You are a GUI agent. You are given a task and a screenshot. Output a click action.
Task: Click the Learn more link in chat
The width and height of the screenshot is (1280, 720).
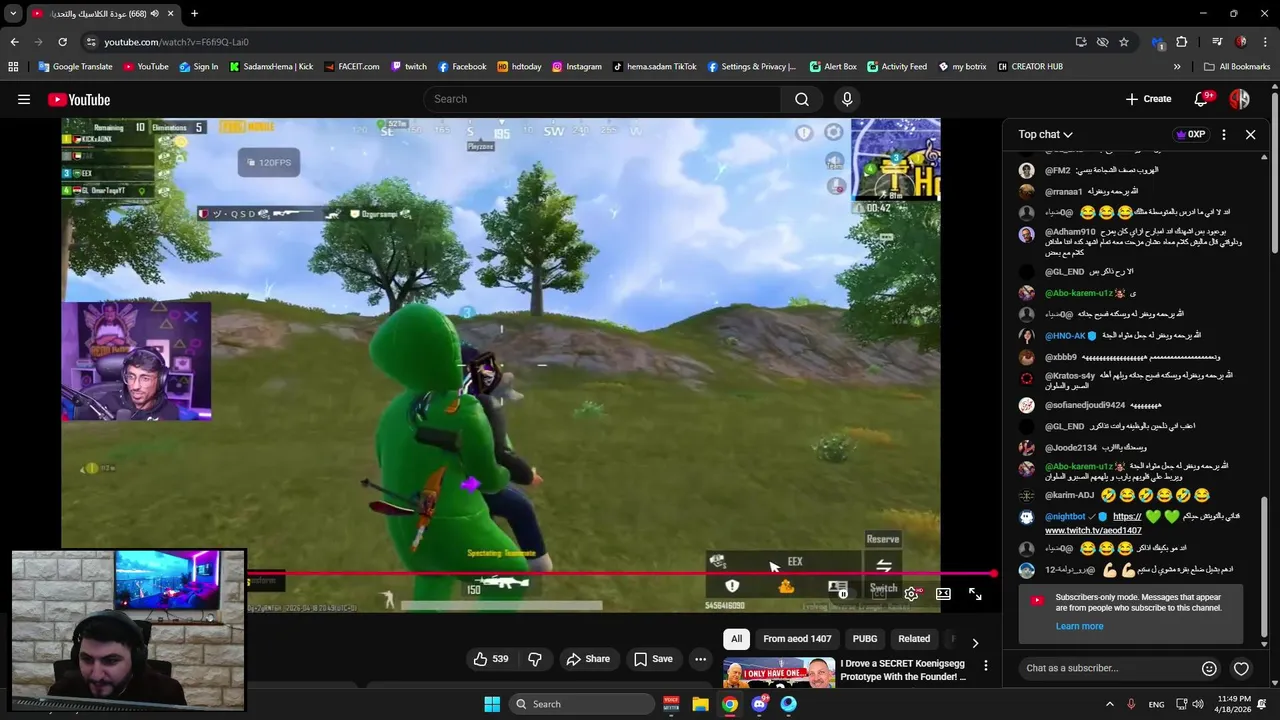pyautogui.click(x=1079, y=626)
